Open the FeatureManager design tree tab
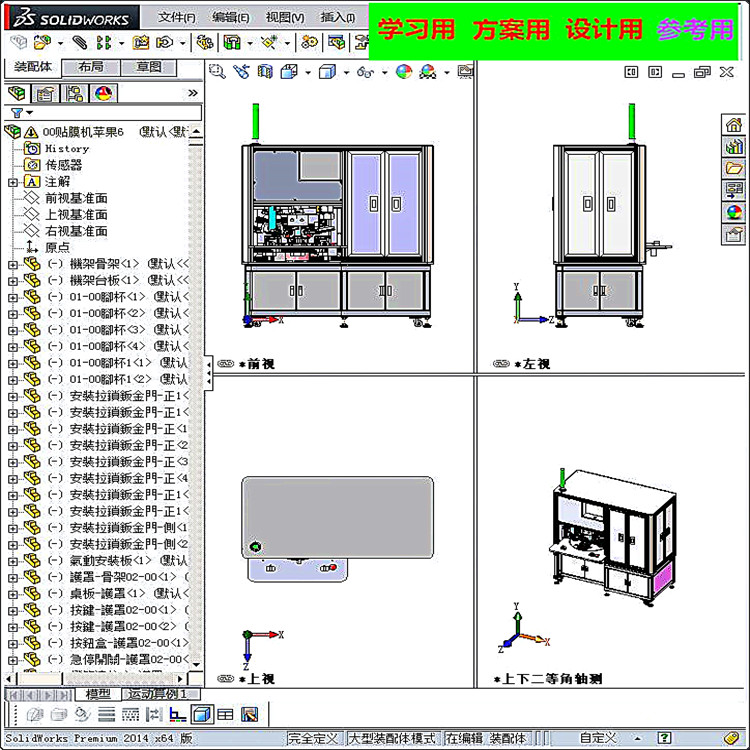 pyautogui.click(x=17, y=93)
